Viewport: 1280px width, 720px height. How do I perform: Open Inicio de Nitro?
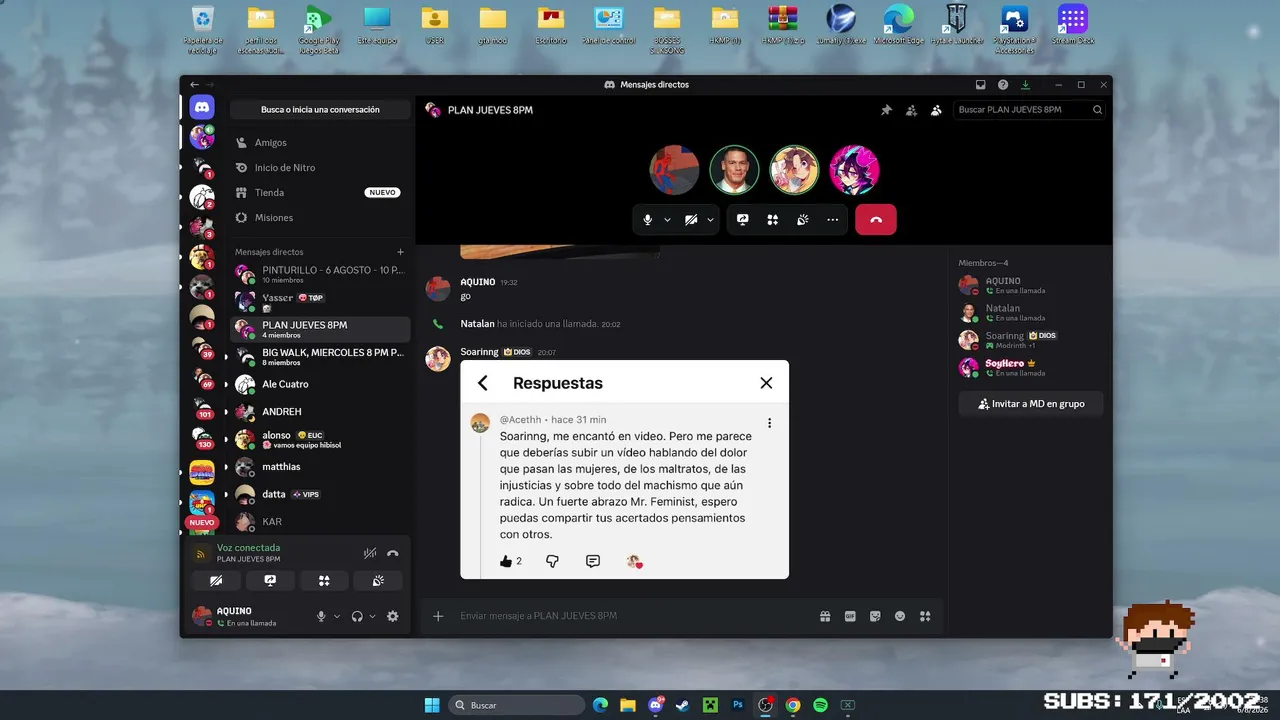(x=320, y=168)
